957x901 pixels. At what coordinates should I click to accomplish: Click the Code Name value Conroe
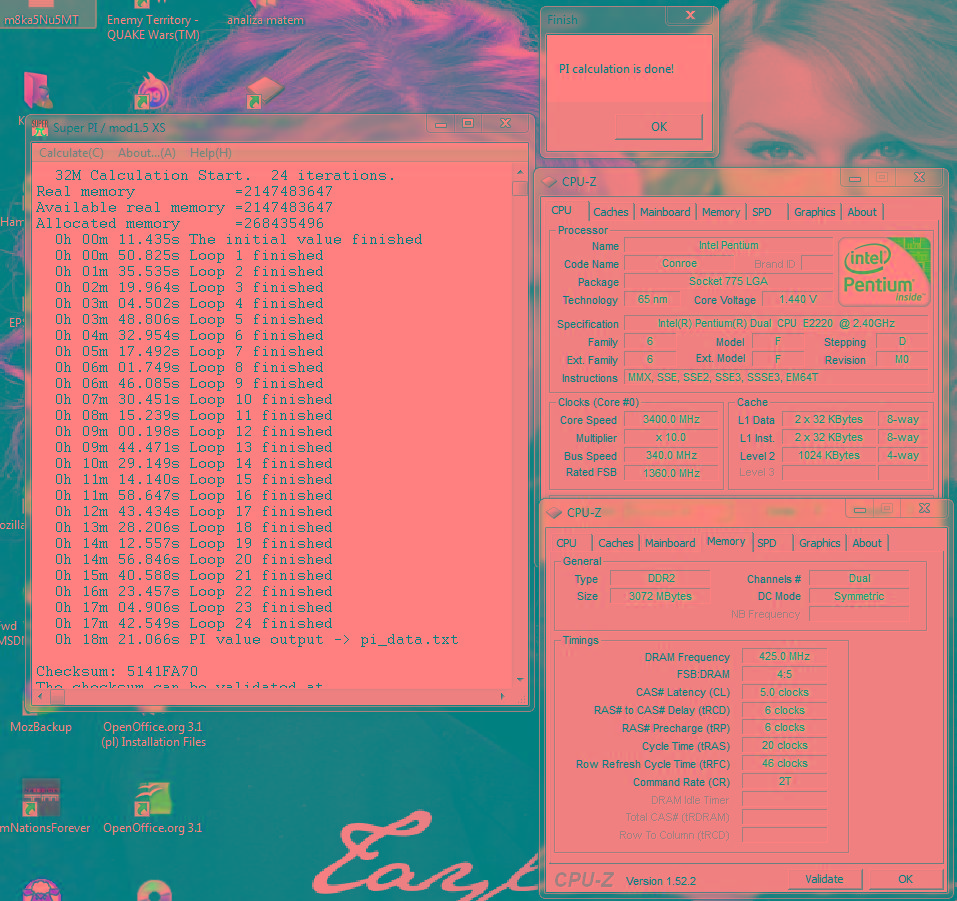pyautogui.click(x=679, y=263)
